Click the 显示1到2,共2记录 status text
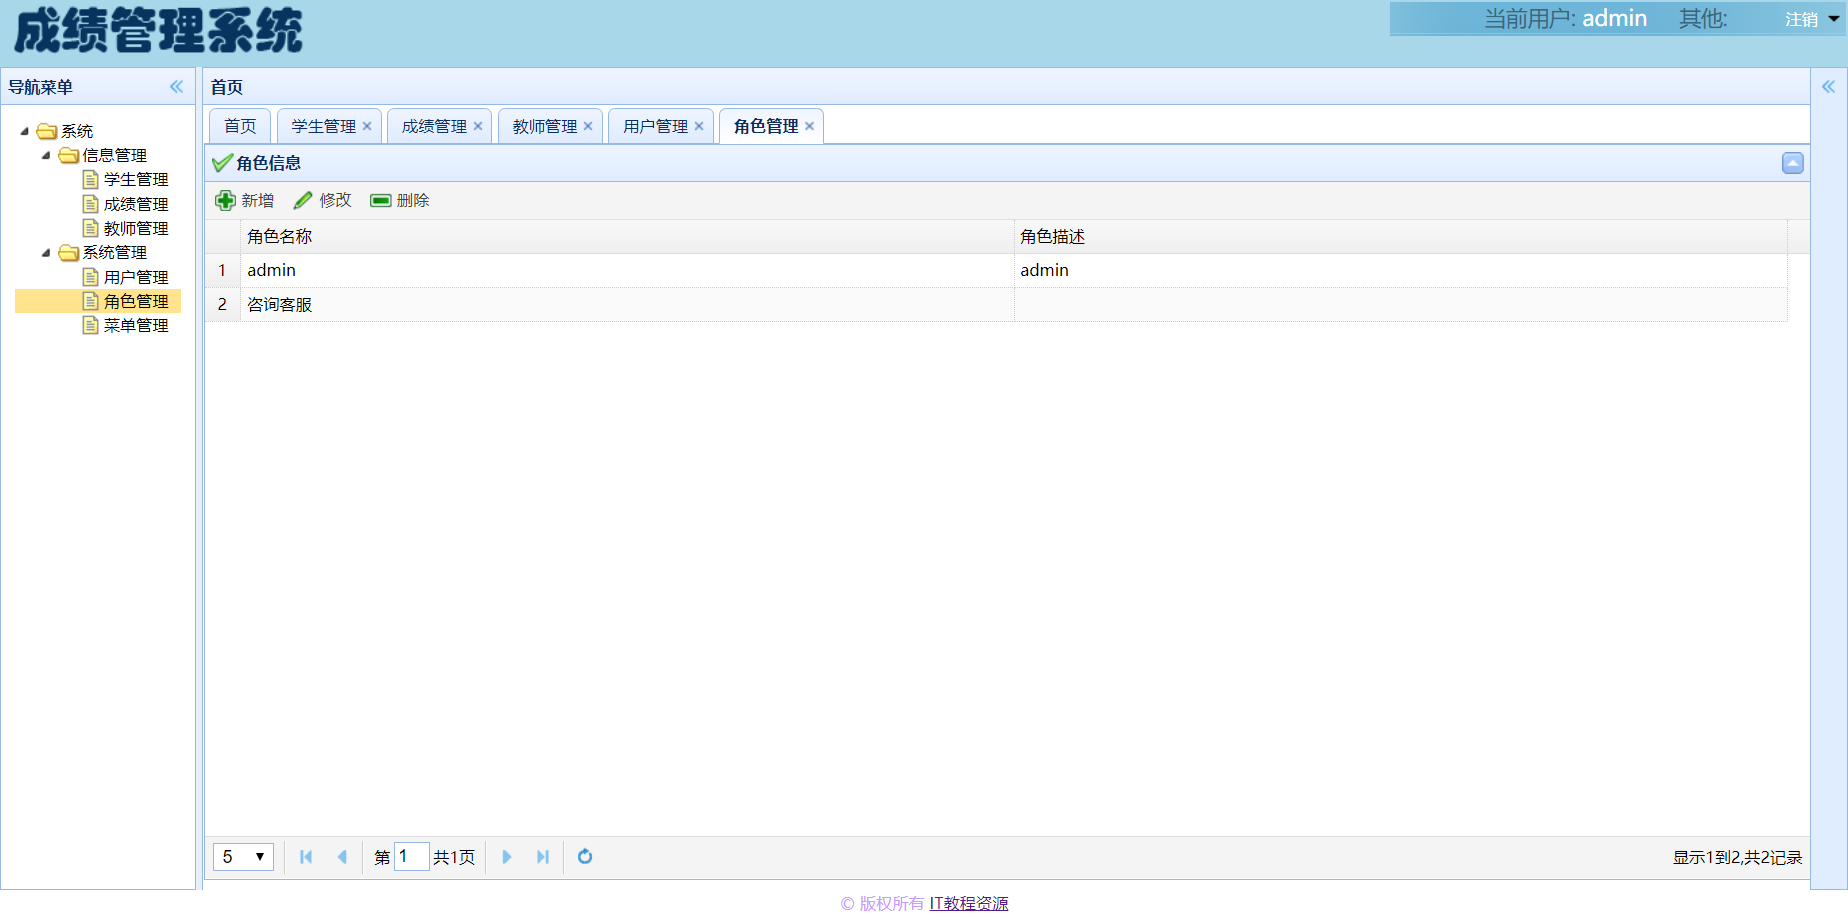The height and width of the screenshot is (923, 1848). [1737, 858]
